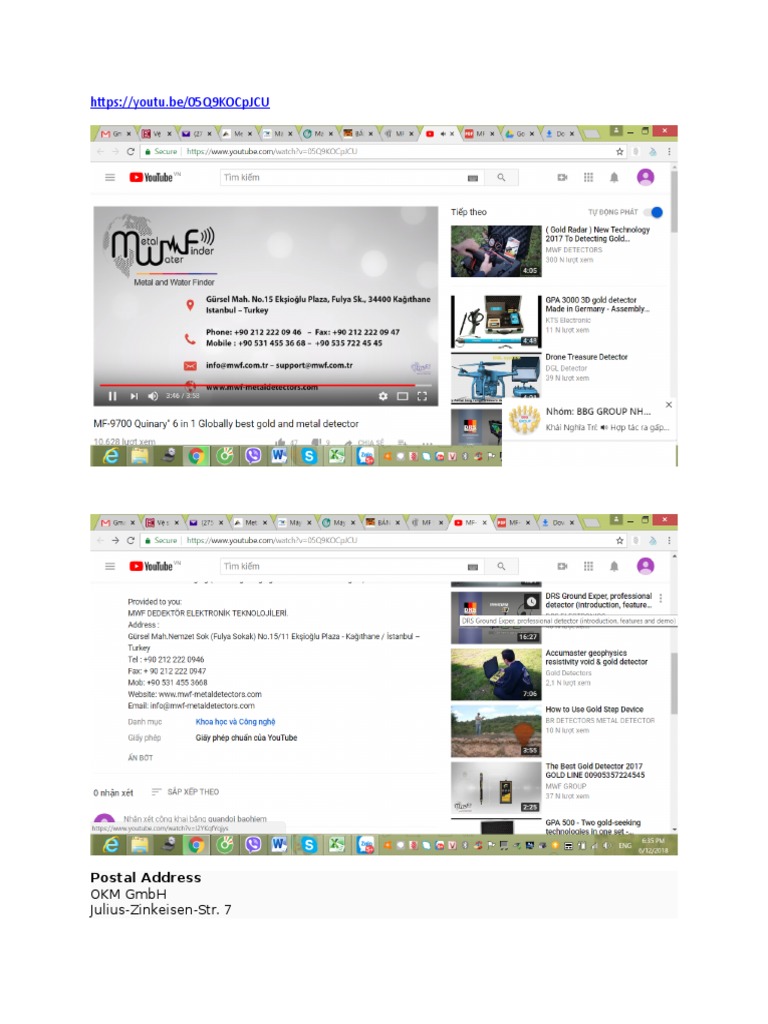Image resolution: width=768 pixels, height=1024 pixels.
Task: Open the purple account avatar in lower window
Action: pos(645,566)
